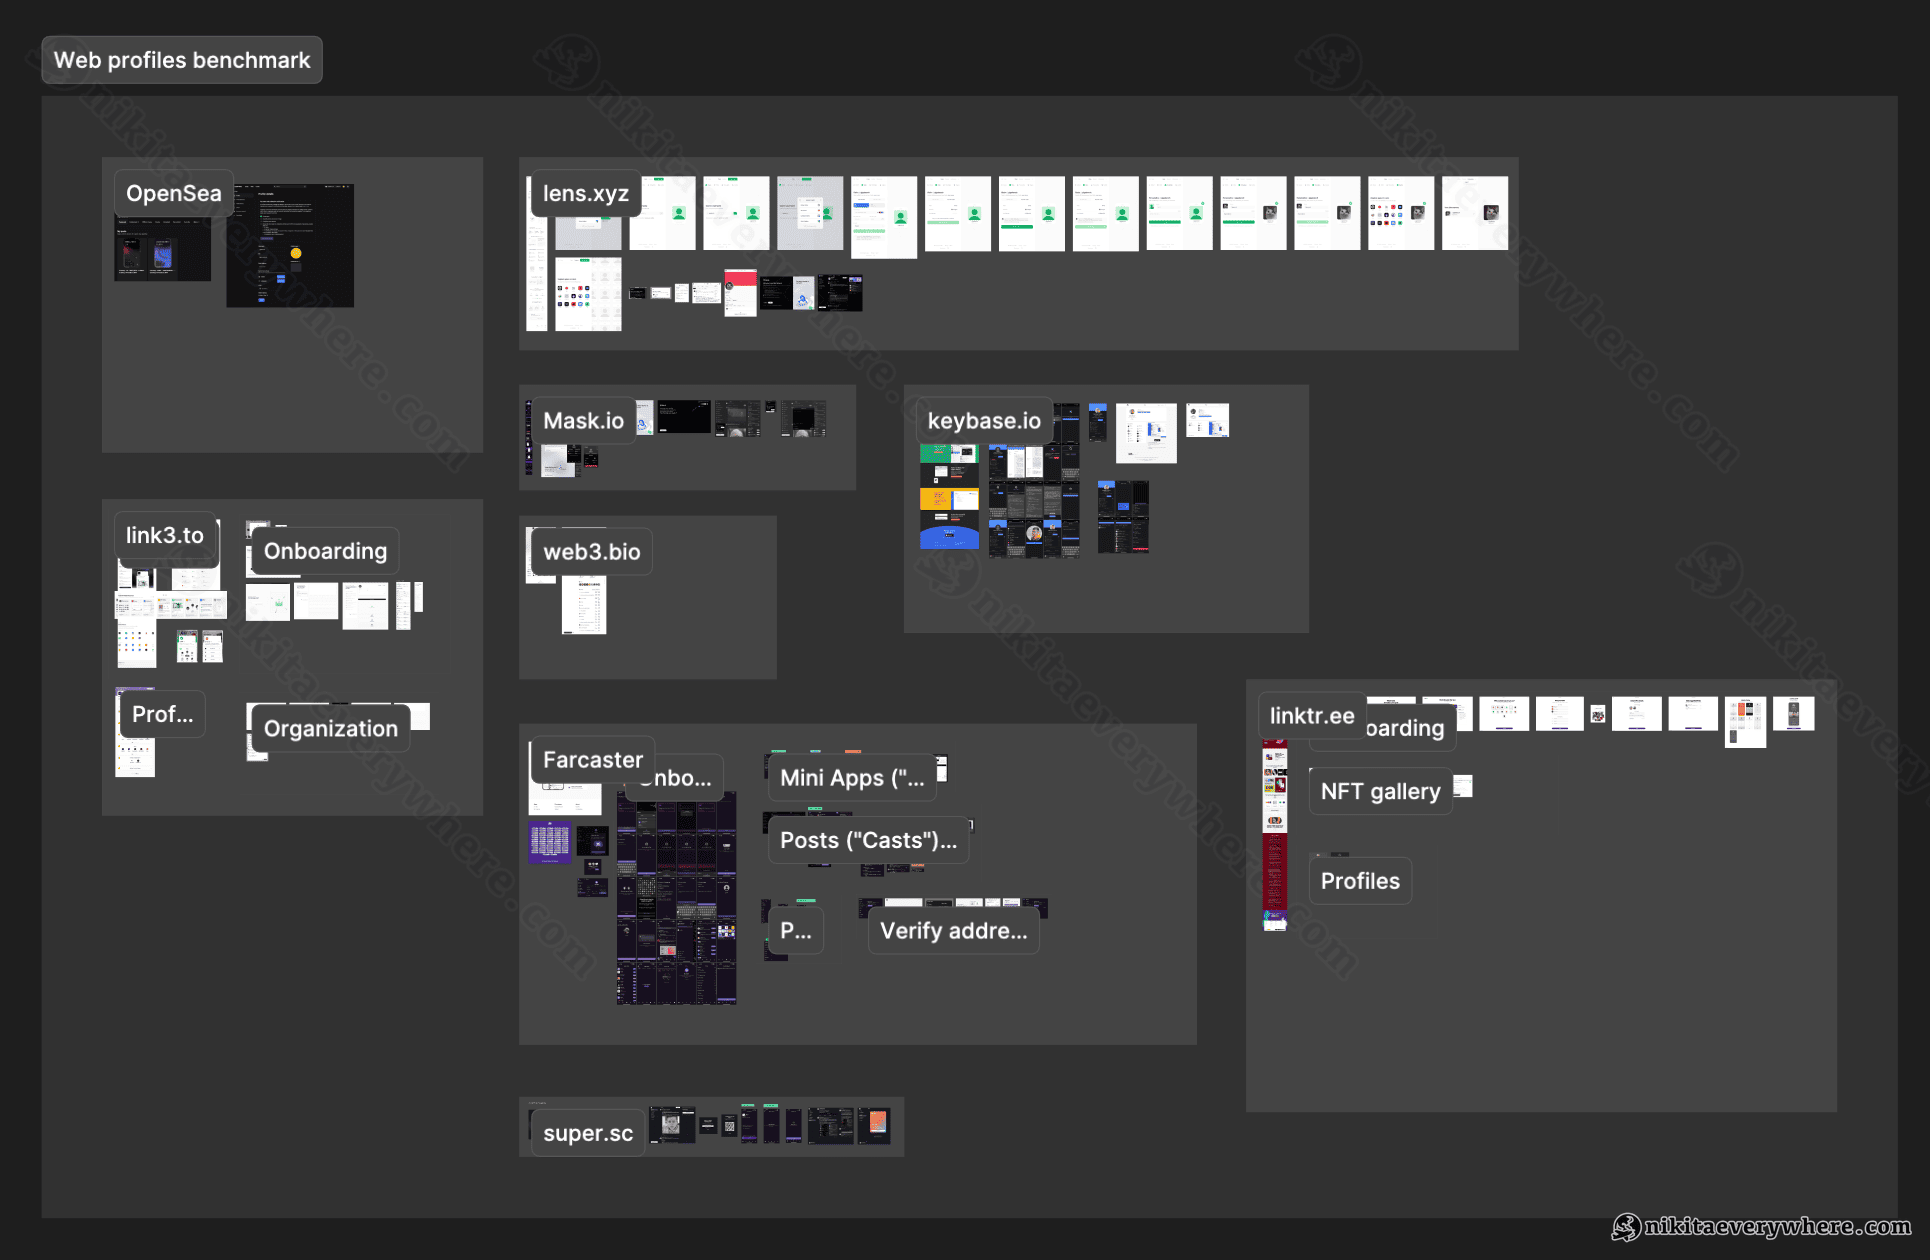
Task: Select the OpenSea section label
Action: pyautogui.click(x=173, y=194)
